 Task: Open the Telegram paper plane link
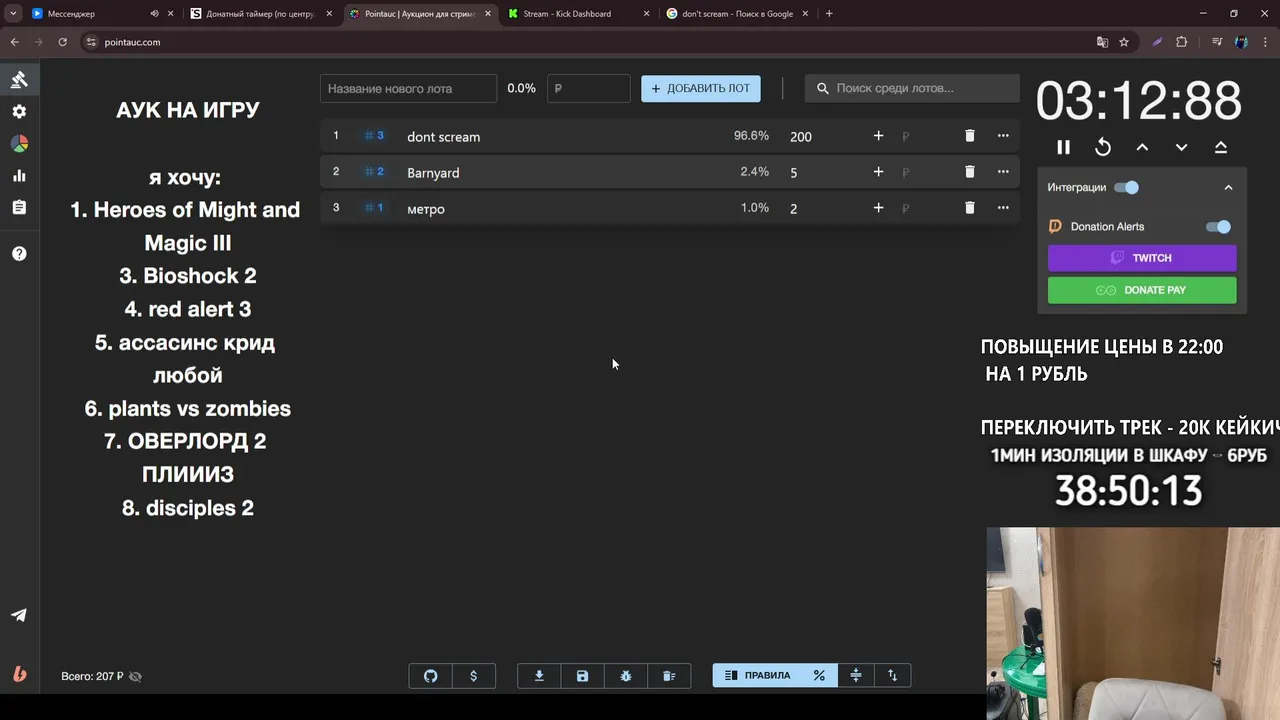pos(19,615)
